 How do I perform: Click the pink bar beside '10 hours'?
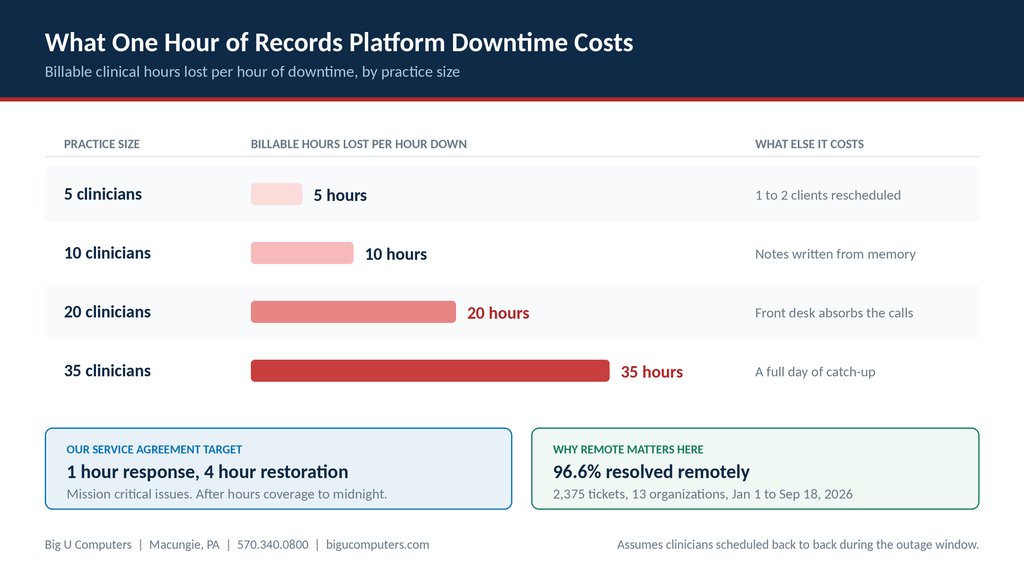coord(302,253)
